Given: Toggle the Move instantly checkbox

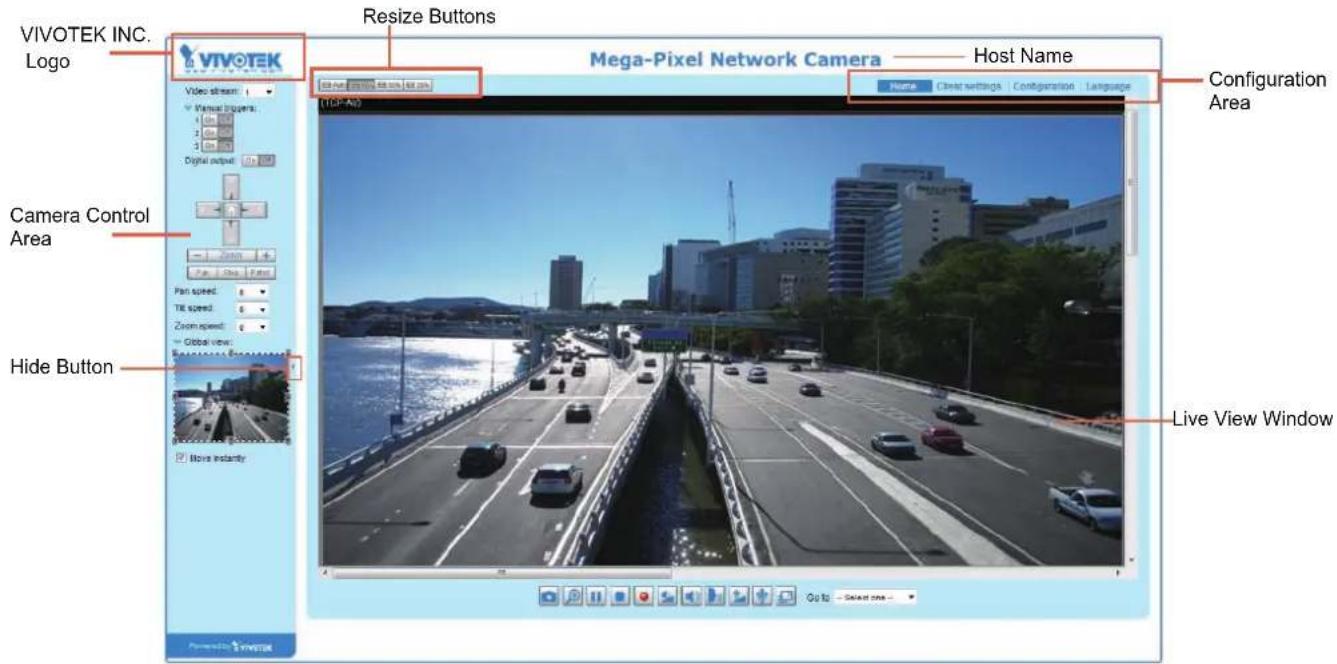Looking at the screenshot, I should 181,457.
